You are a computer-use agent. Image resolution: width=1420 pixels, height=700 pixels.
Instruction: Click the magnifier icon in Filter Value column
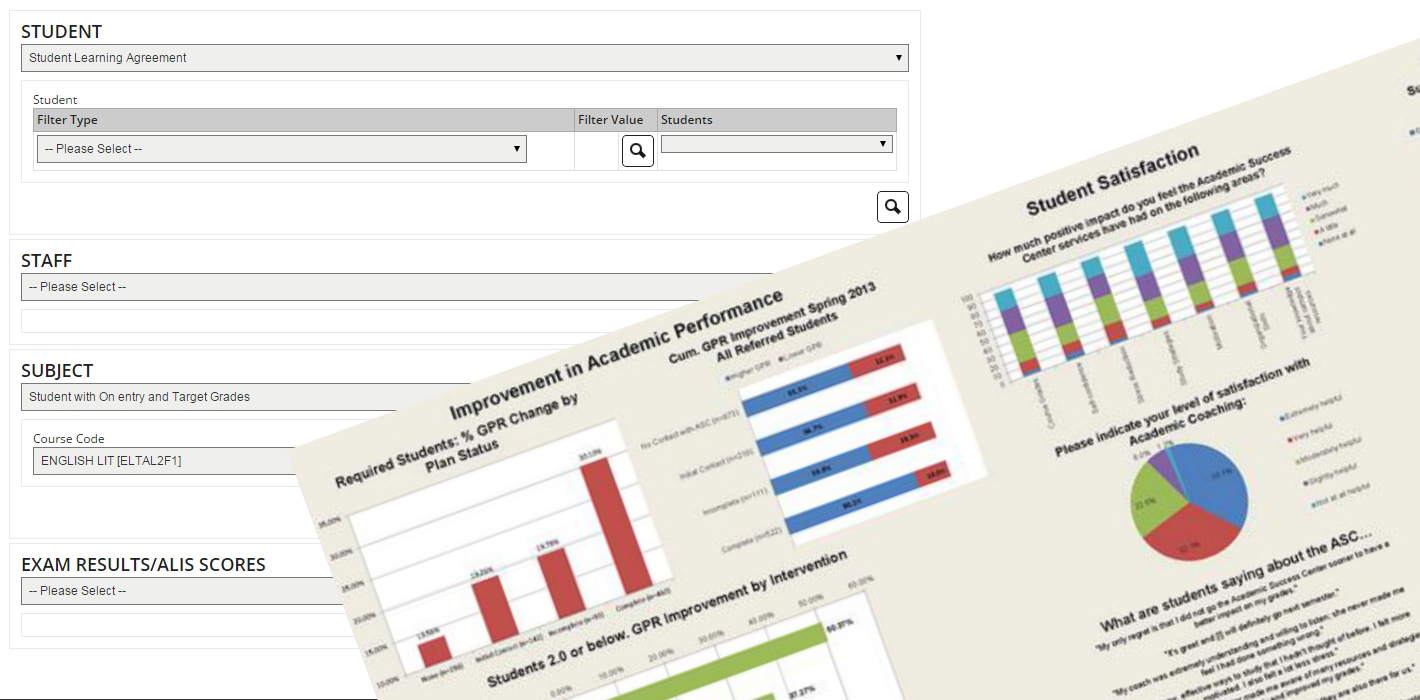(638, 151)
